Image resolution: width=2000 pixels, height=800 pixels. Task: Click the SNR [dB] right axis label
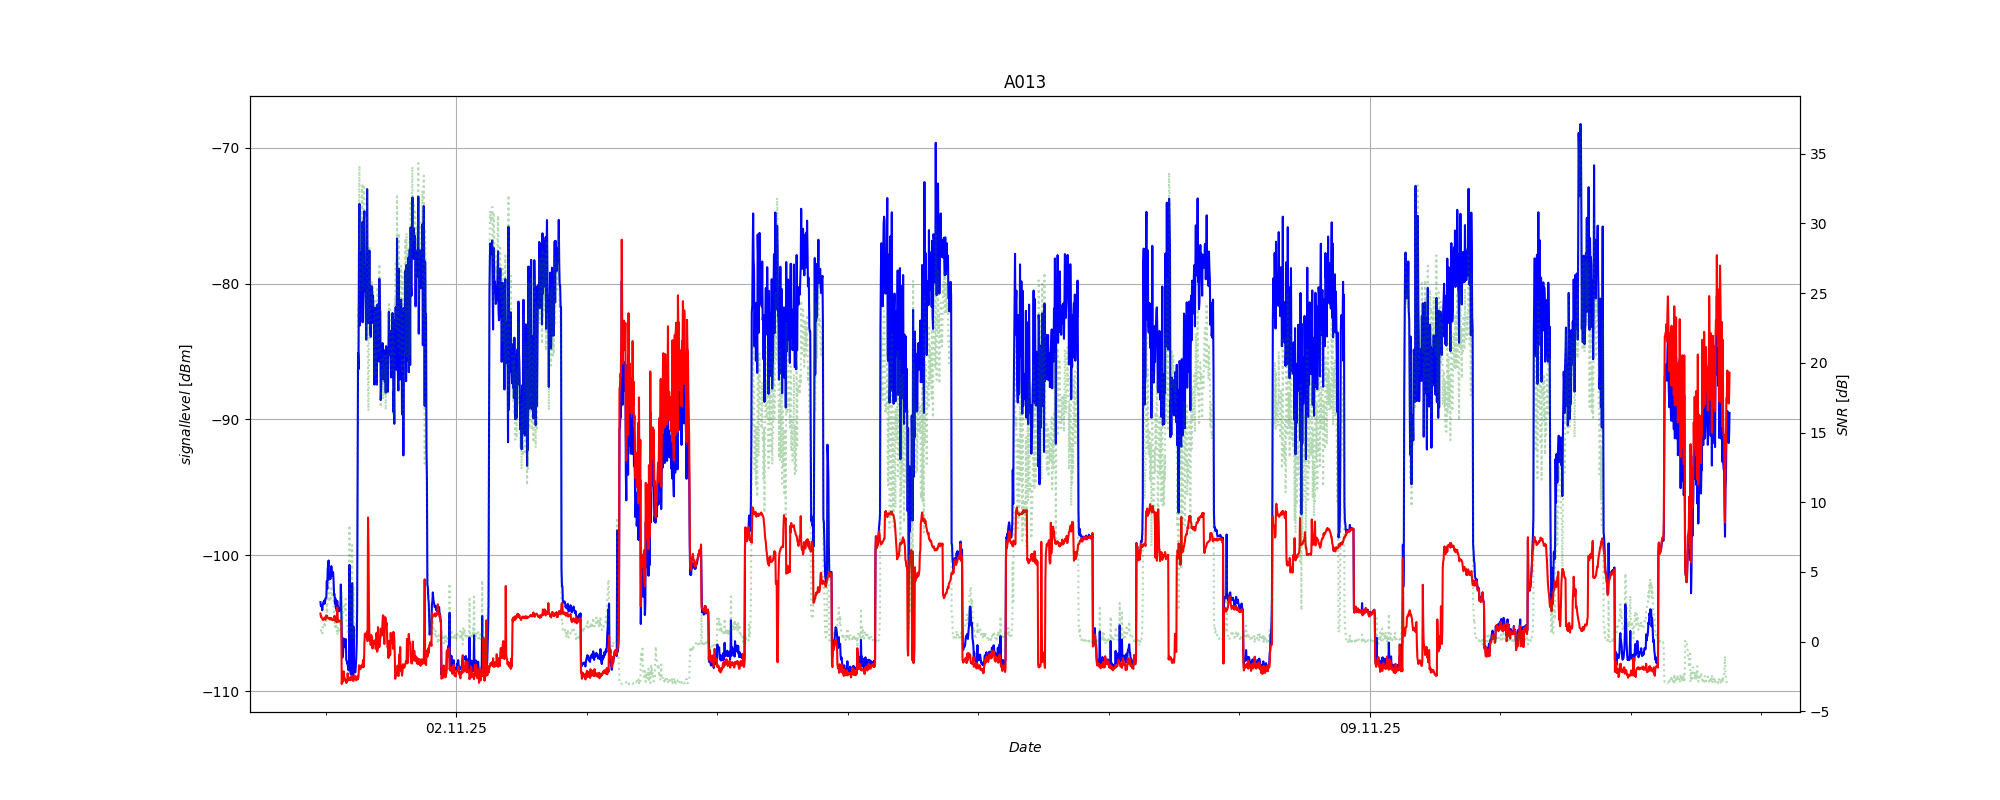click(1842, 404)
